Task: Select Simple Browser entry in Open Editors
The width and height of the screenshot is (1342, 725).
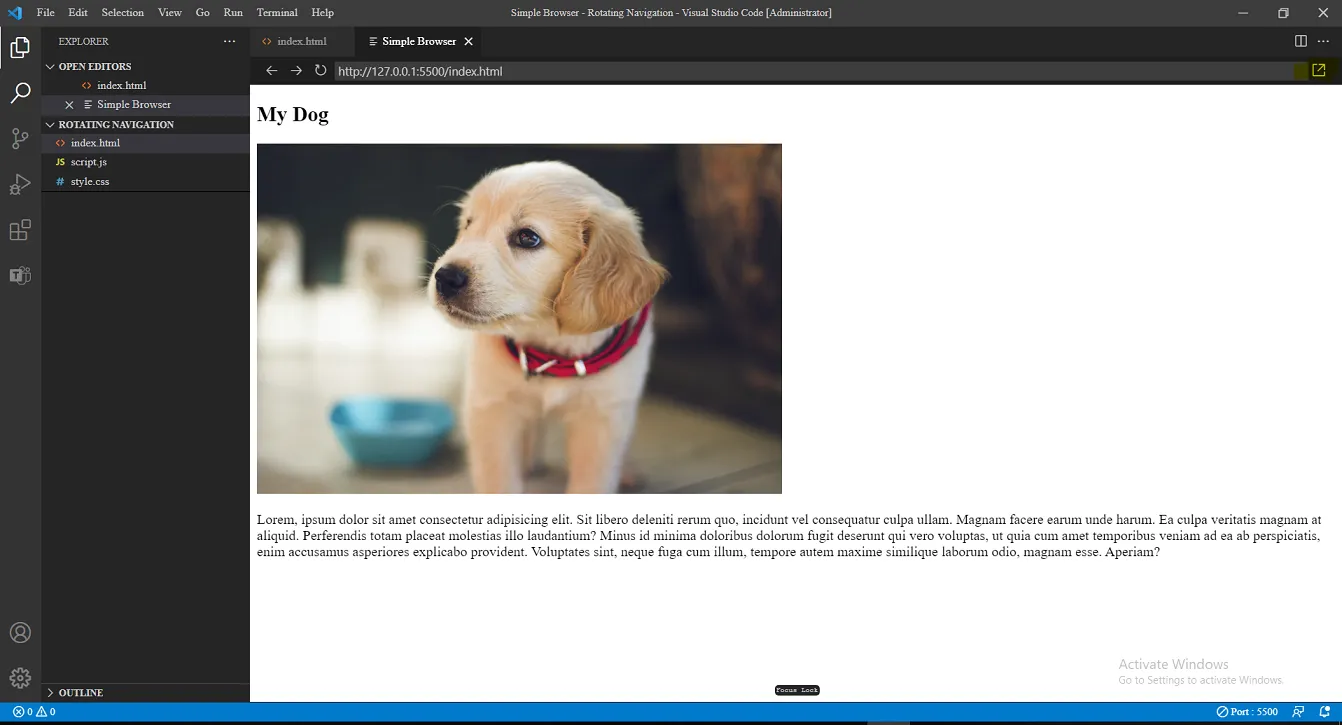Action: point(145,105)
